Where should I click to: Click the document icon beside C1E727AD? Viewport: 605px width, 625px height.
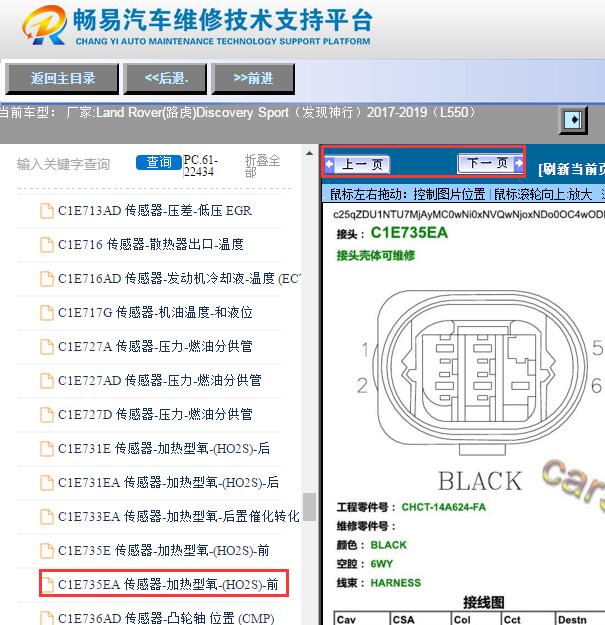coord(47,381)
